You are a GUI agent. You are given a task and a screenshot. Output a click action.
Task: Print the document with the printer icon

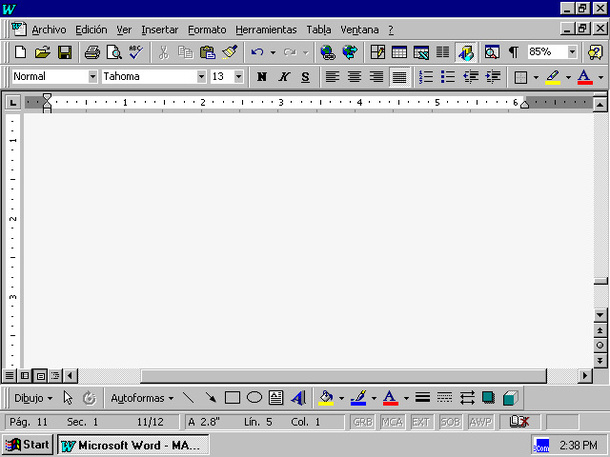[x=92, y=52]
